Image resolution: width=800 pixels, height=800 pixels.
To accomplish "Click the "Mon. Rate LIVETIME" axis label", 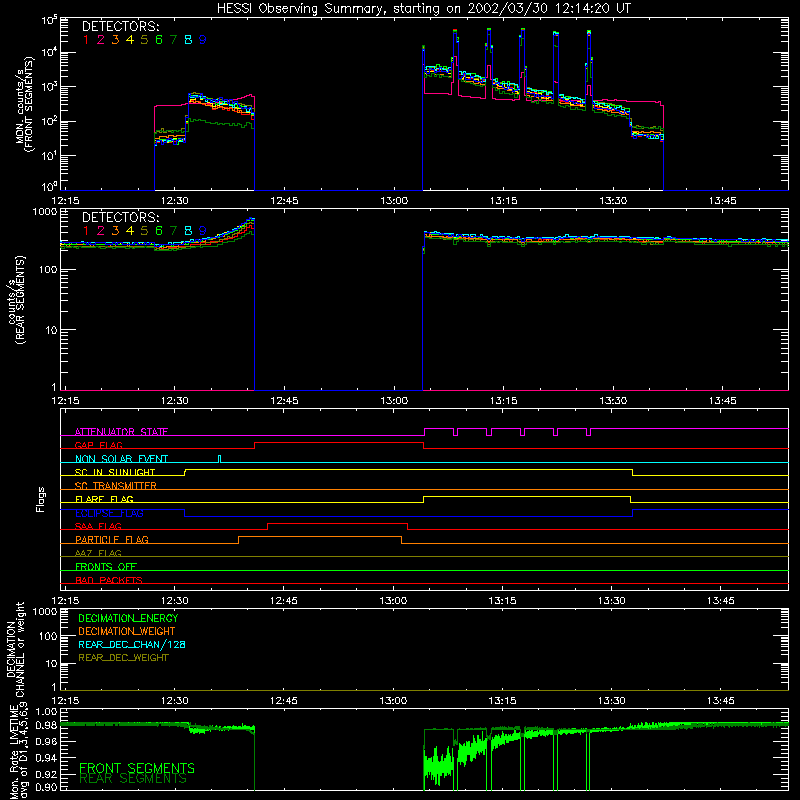I will (15, 751).
